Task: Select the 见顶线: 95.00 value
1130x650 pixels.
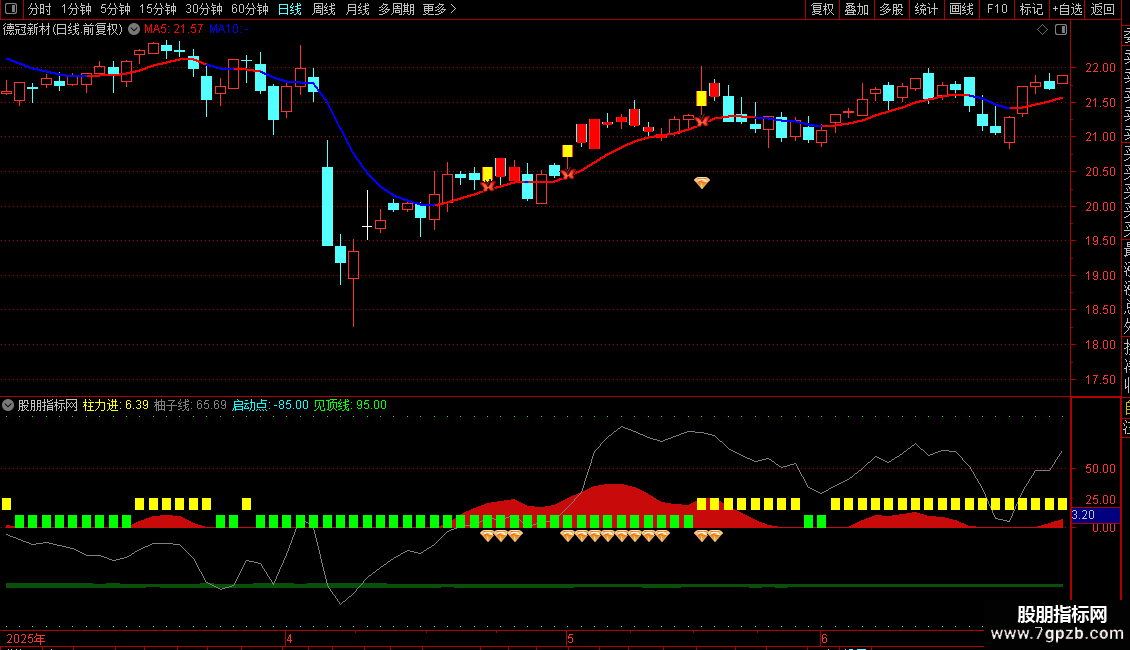Action: (x=350, y=406)
